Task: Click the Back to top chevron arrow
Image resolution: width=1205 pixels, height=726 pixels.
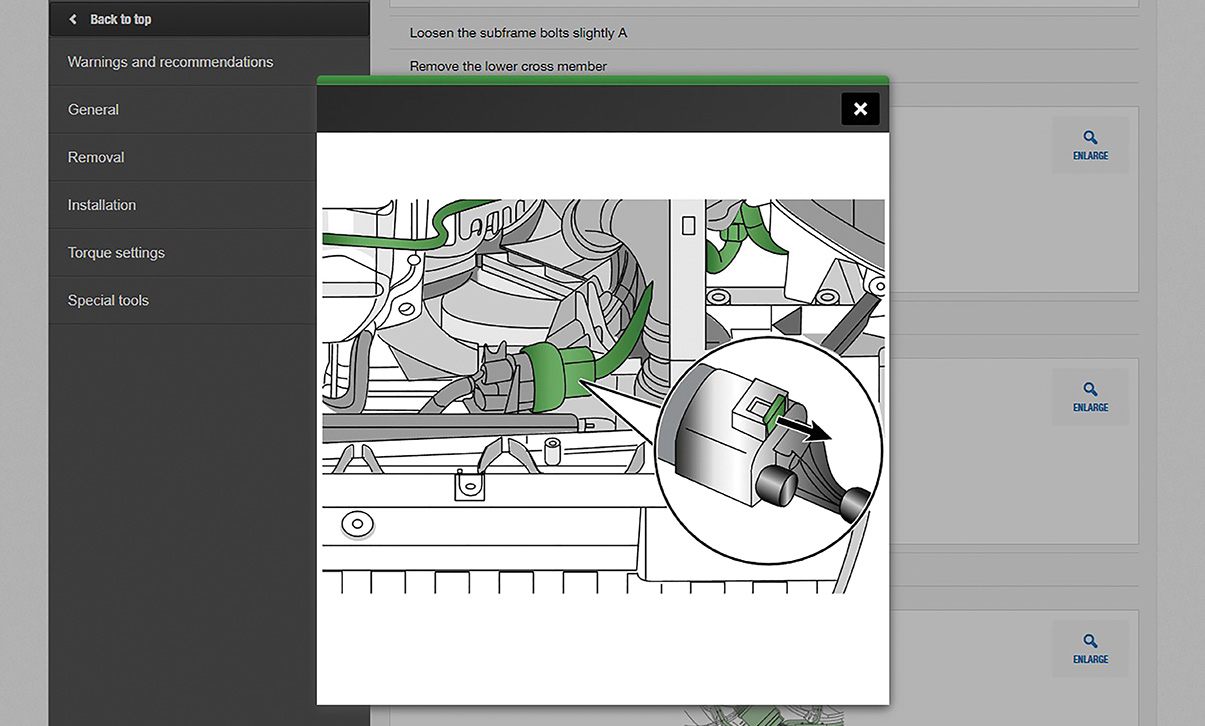Action: click(x=73, y=19)
